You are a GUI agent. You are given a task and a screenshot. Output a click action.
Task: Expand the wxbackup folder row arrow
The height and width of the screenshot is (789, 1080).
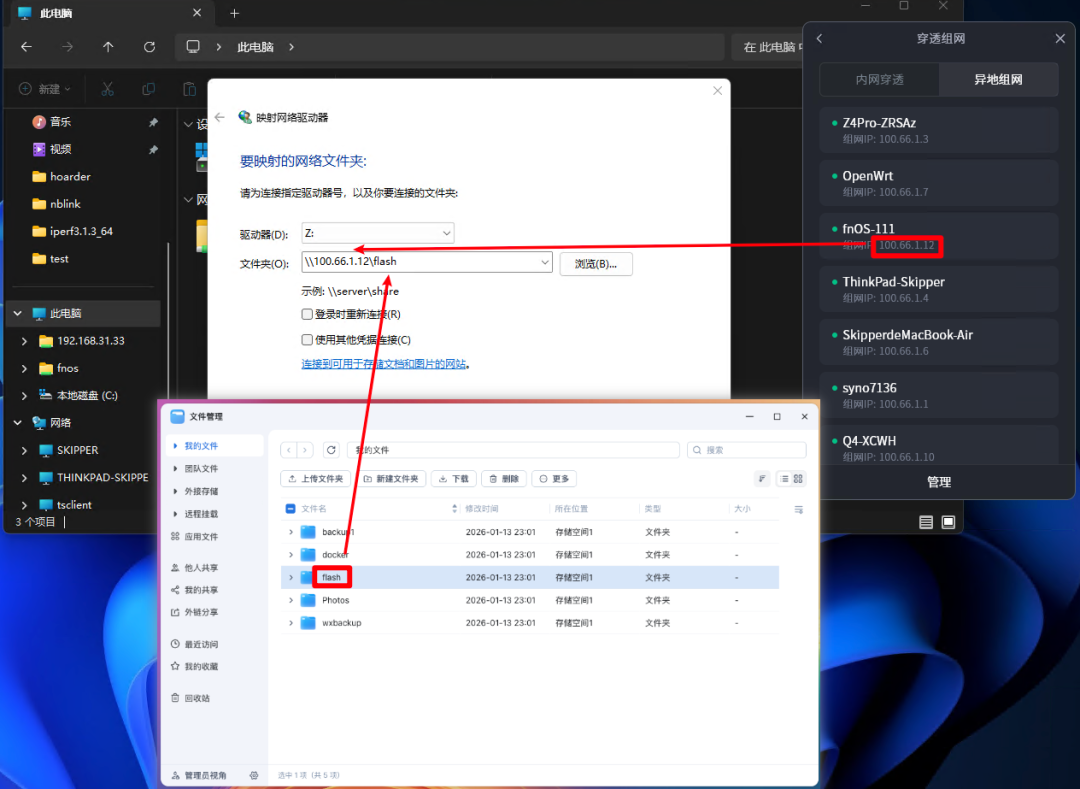(291, 622)
